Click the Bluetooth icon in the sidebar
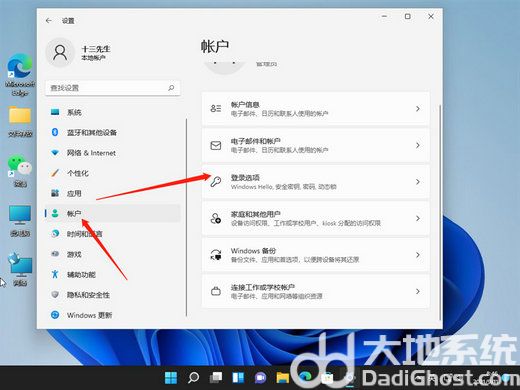Viewport: 520px width, 390px height. tap(55, 132)
